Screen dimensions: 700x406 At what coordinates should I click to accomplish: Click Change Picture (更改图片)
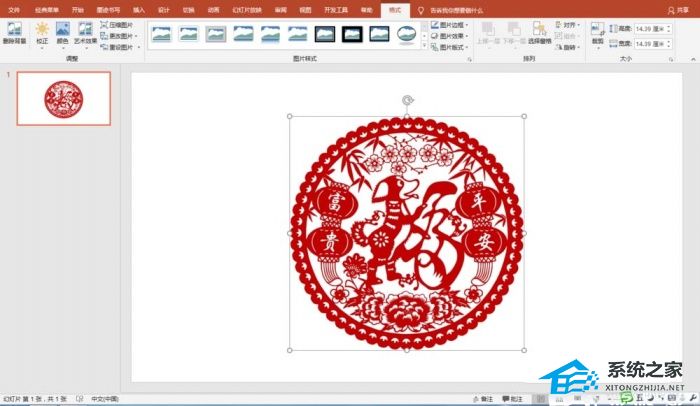tap(119, 36)
